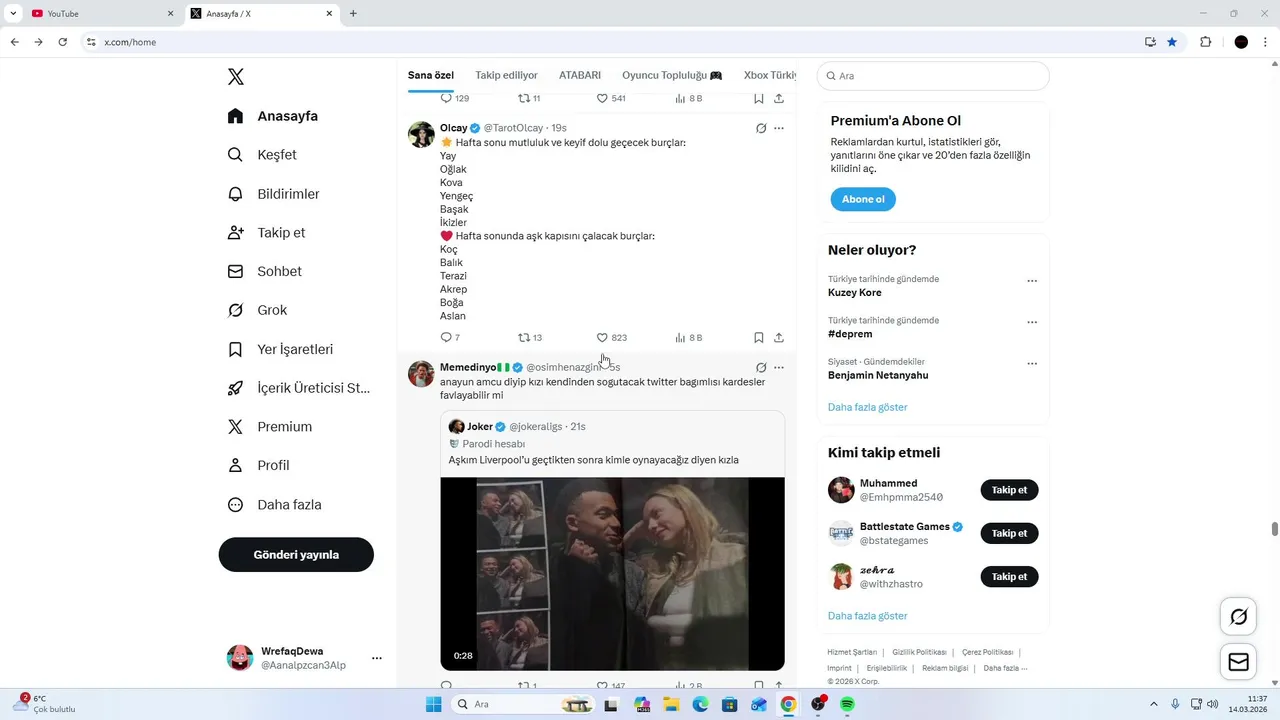The height and width of the screenshot is (720, 1280).
Task: Repost Olcay's post with 13 reposts
Action: pos(530,338)
